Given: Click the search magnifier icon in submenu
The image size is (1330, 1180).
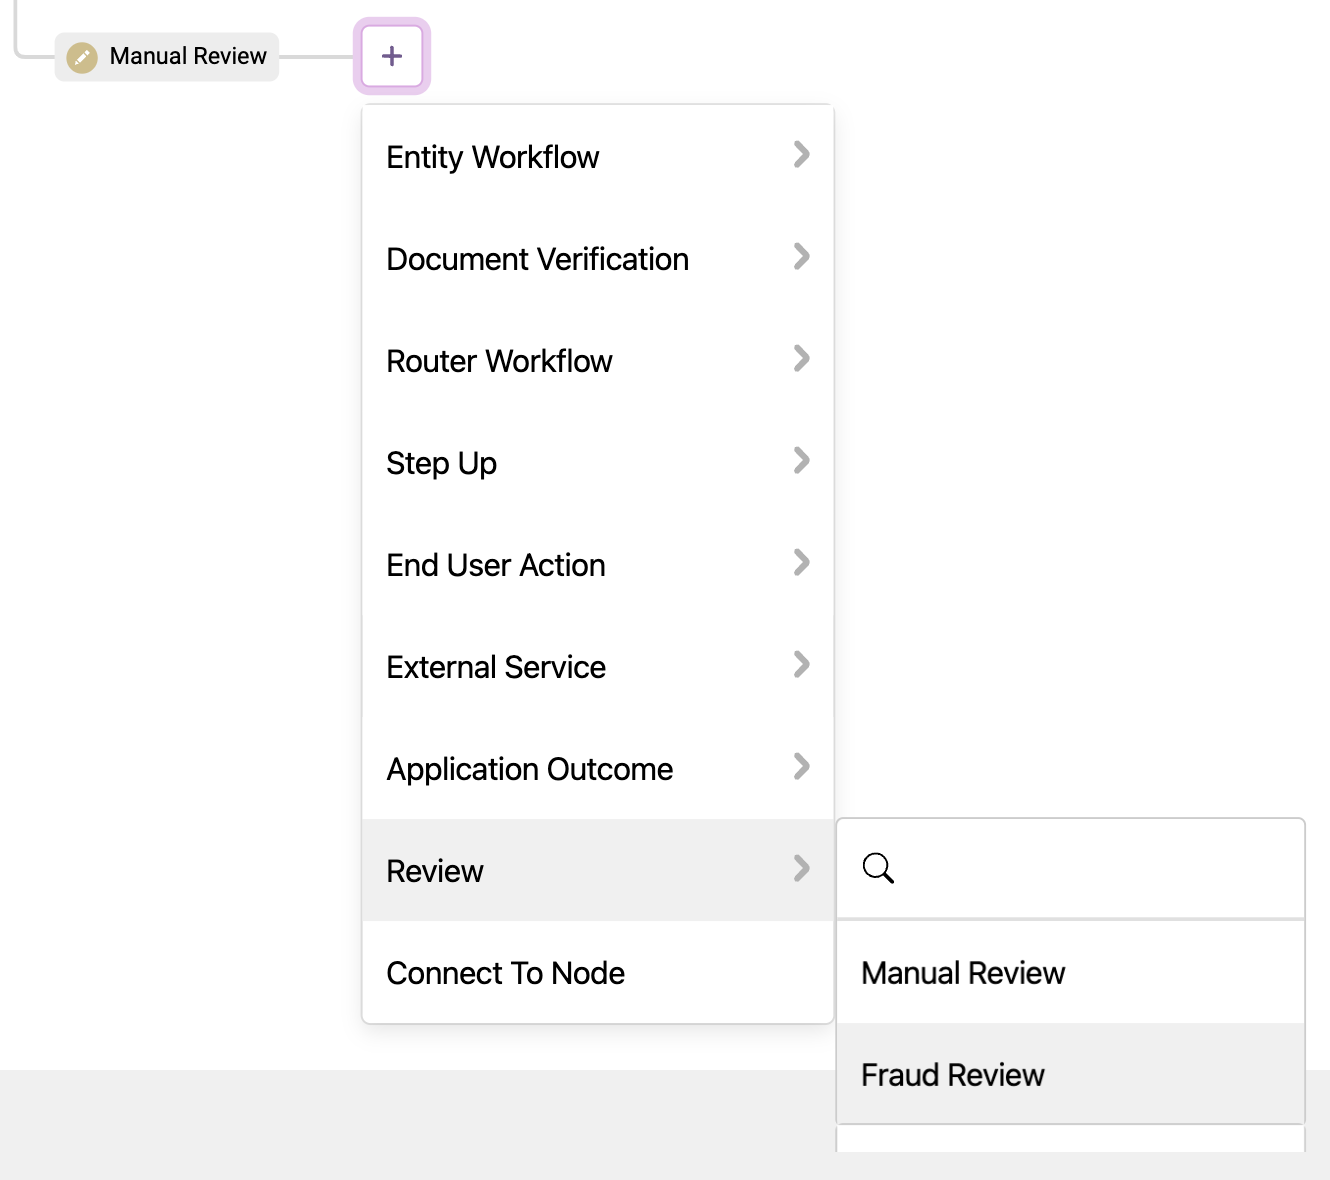Looking at the screenshot, I should tap(878, 868).
